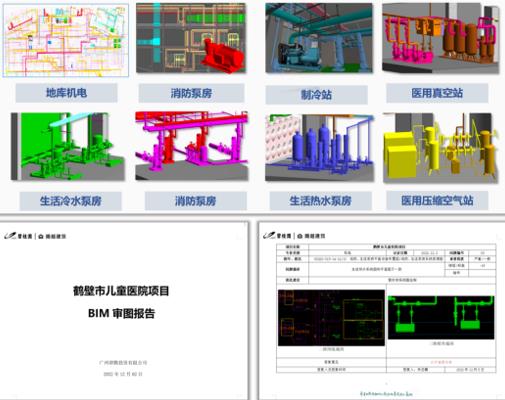505x400 pixels.
Task: Click the lower 消防泵房 label
Action: tap(196, 201)
